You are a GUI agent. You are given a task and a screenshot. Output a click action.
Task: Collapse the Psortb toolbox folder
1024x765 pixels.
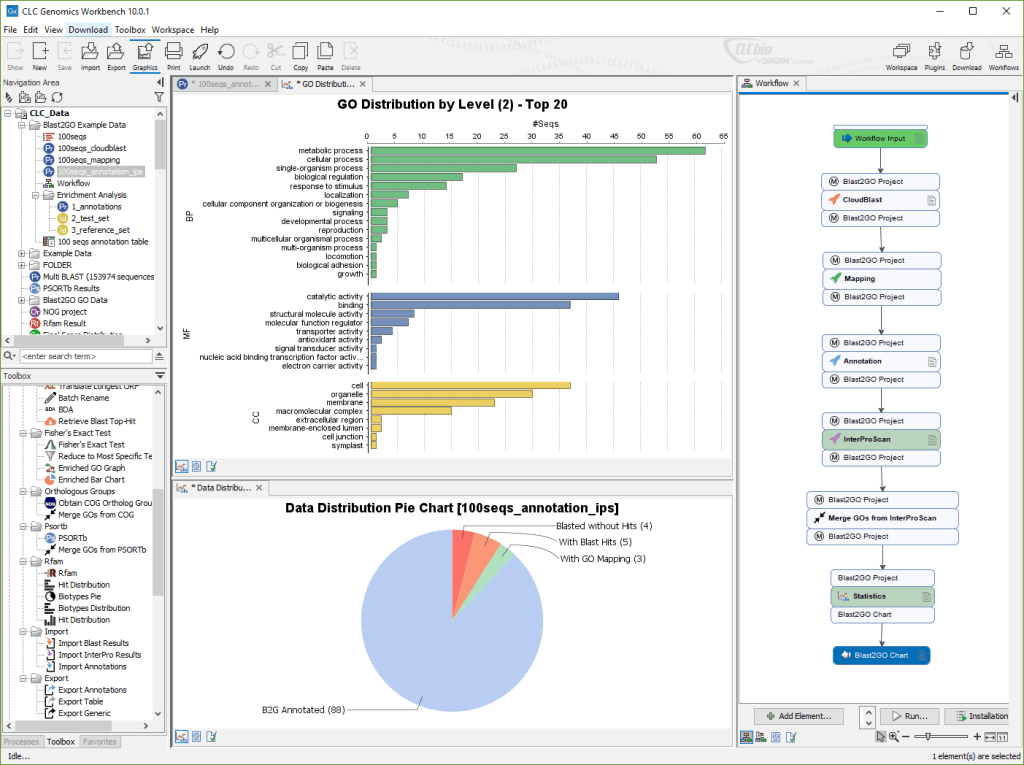23,526
